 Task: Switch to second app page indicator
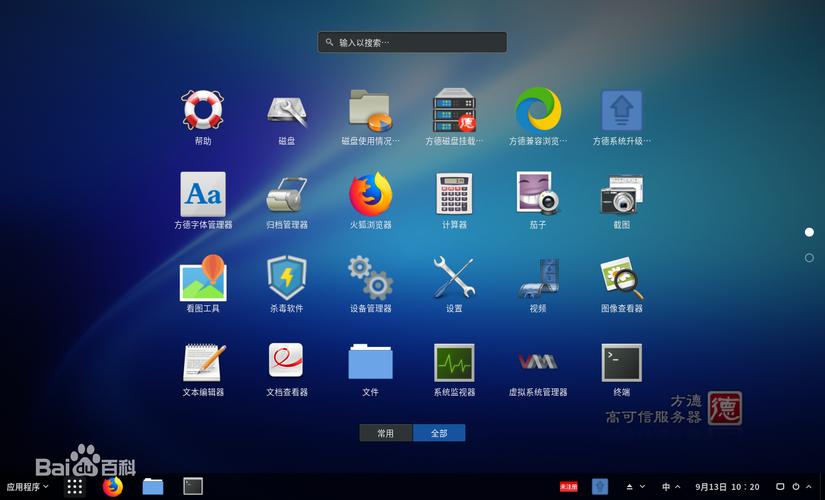tap(809, 258)
